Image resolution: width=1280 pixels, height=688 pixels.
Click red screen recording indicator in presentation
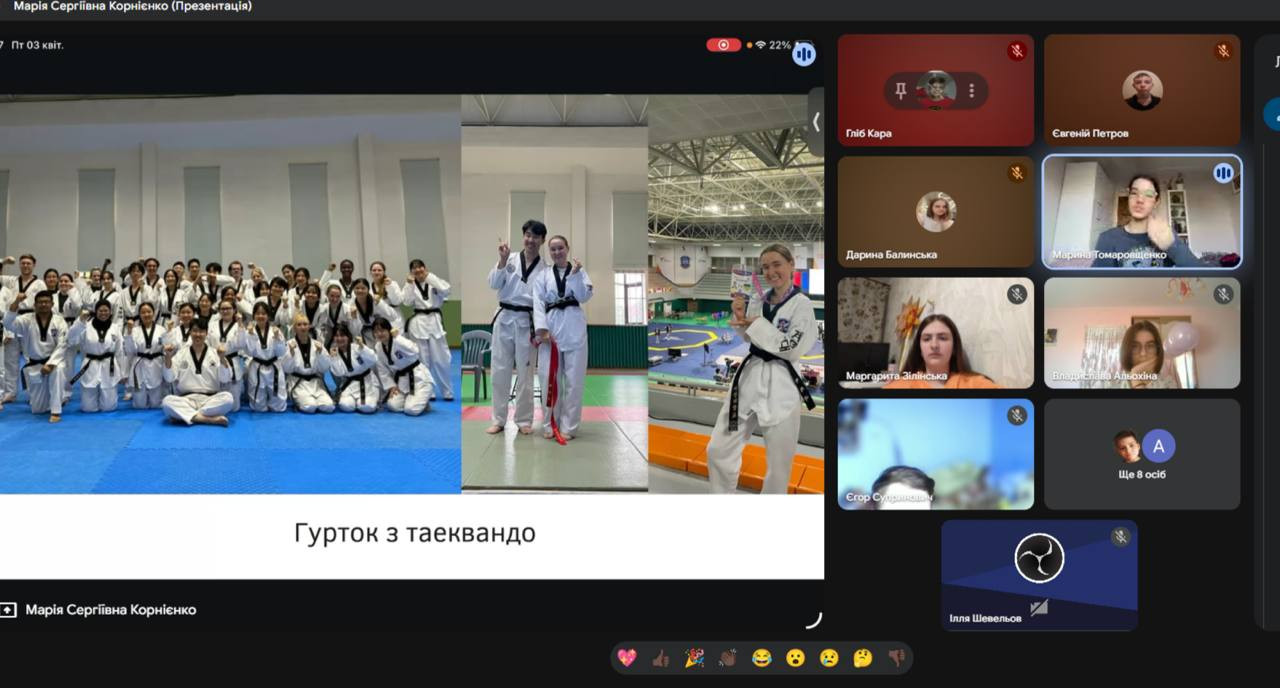point(724,45)
